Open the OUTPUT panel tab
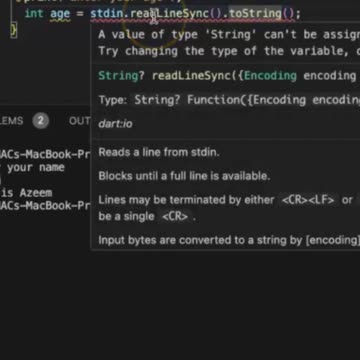Screen dimensions: 360x360 [79, 121]
